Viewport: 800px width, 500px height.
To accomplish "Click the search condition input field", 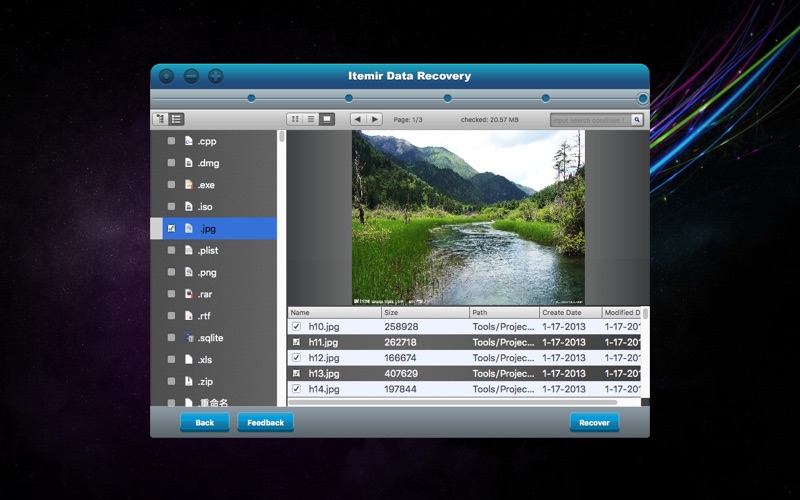I will pyautogui.click(x=590, y=120).
